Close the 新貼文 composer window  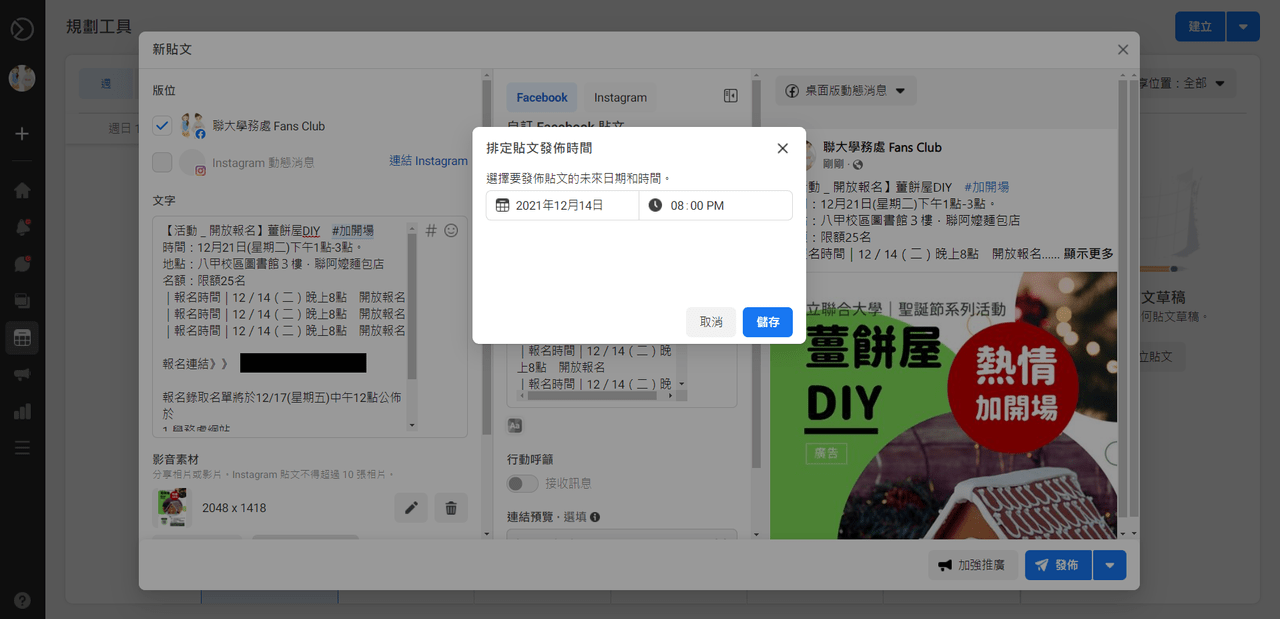pyautogui.click(x=1123, y=49)
